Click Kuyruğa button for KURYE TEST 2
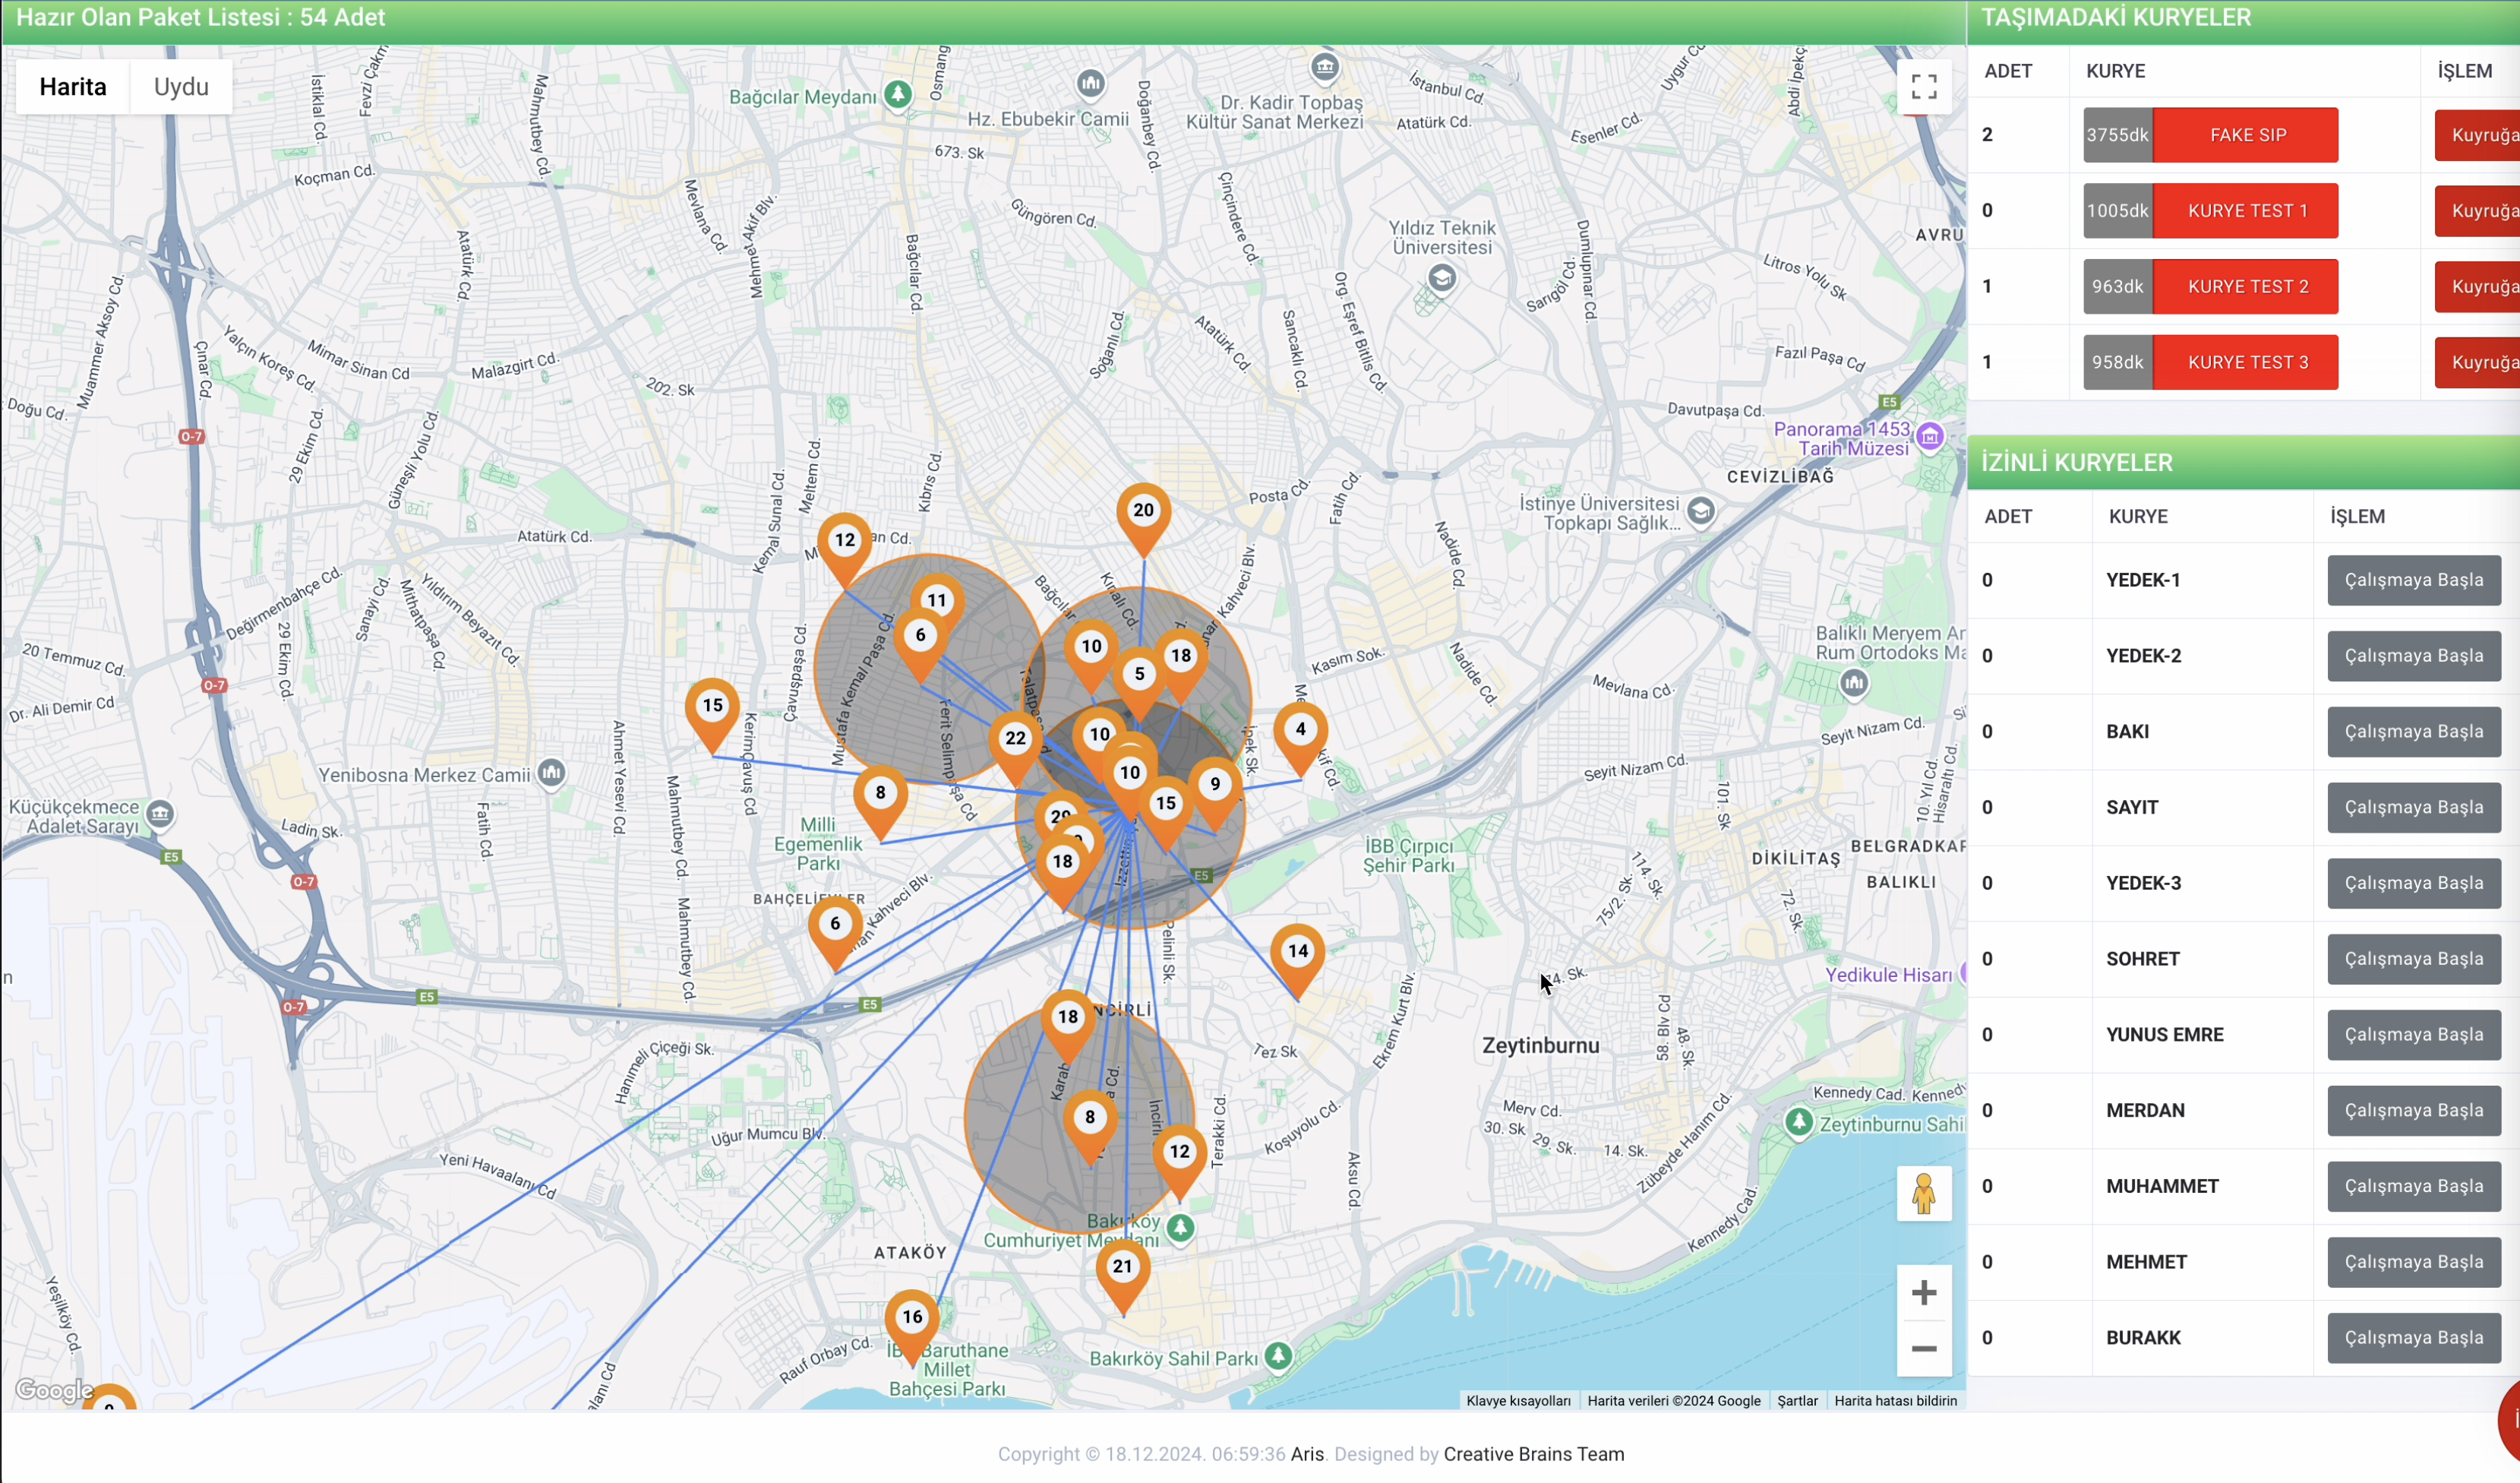The height and width of the screenshot is (1483, 2520). pyautogui.click(x=2477, y=287)
